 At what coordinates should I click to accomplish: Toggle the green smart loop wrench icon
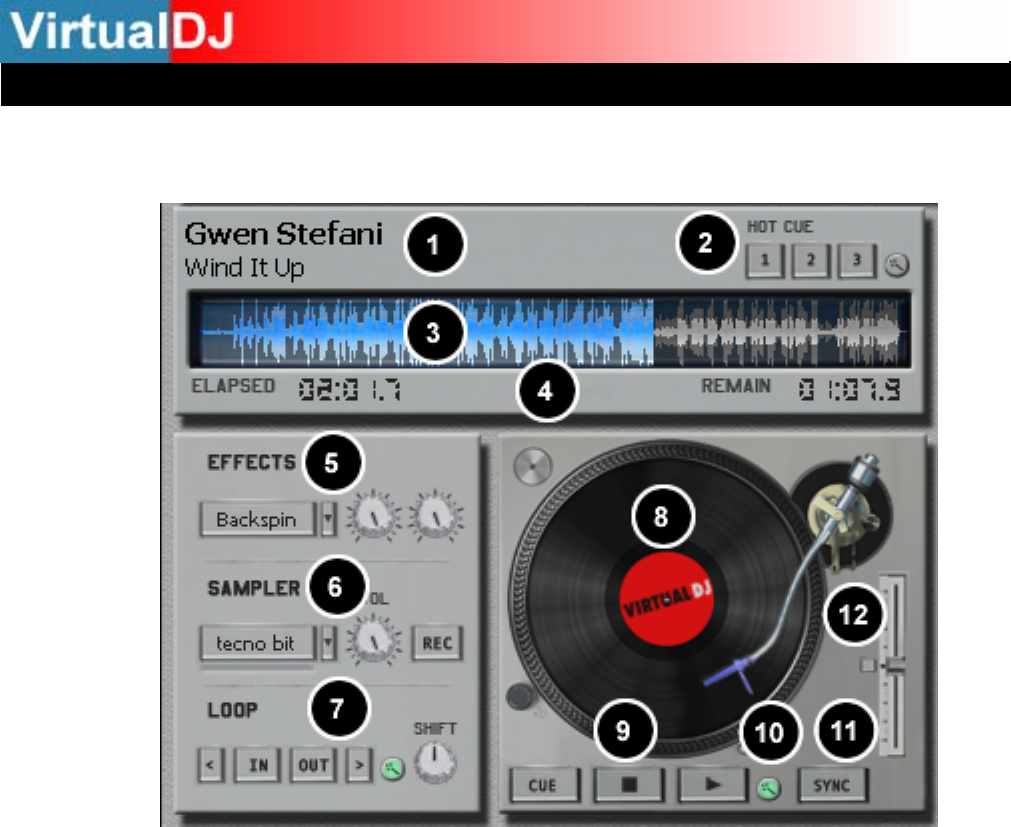pyautogui.click(x=393, y=768)
